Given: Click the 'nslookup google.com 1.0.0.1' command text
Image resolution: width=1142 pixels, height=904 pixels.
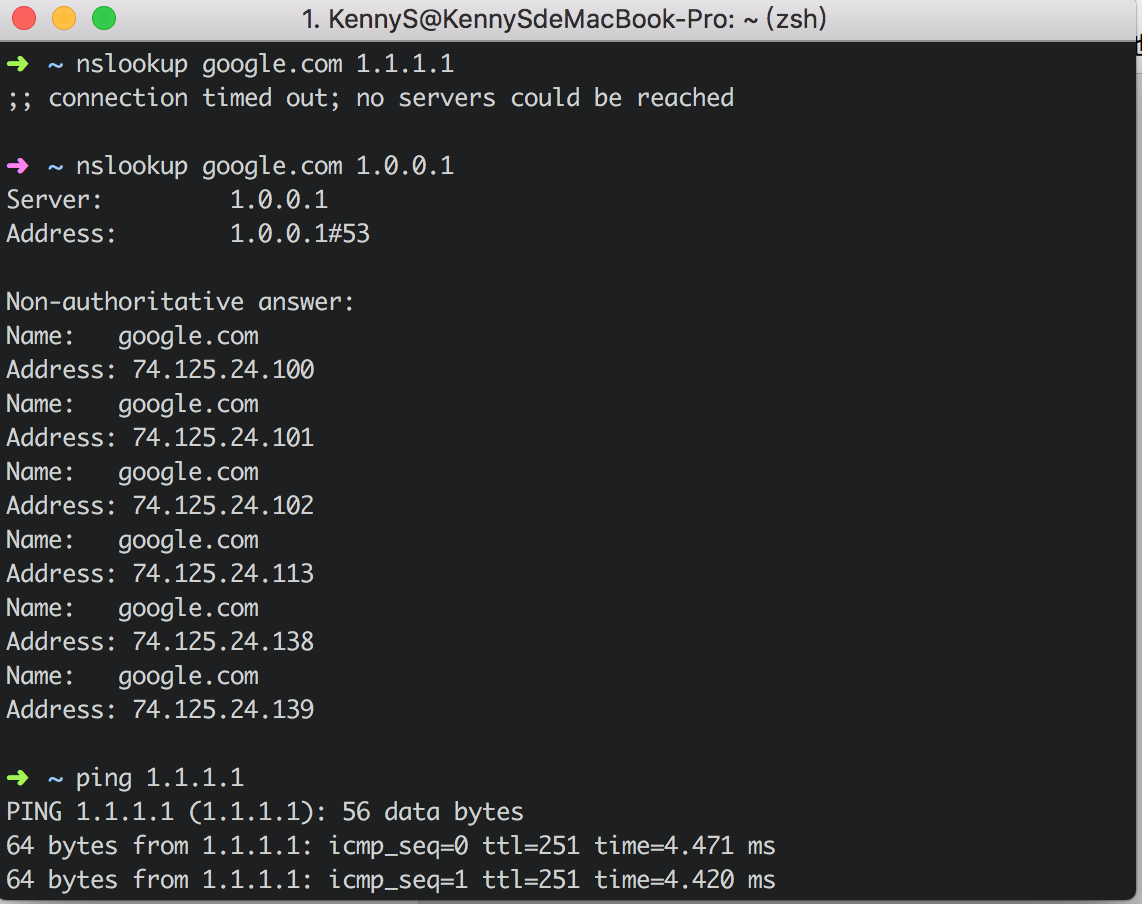Looking at the screenshot, I should click(x=265, y=166).
